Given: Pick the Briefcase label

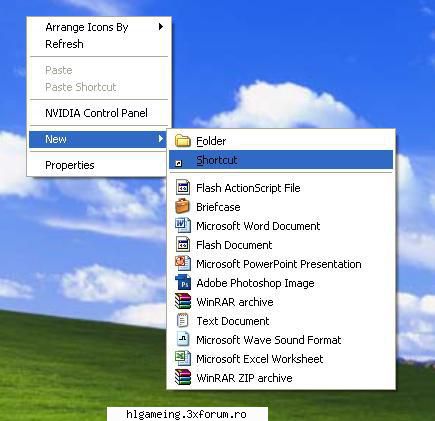Looking at the screenshot, I should 218,207.
